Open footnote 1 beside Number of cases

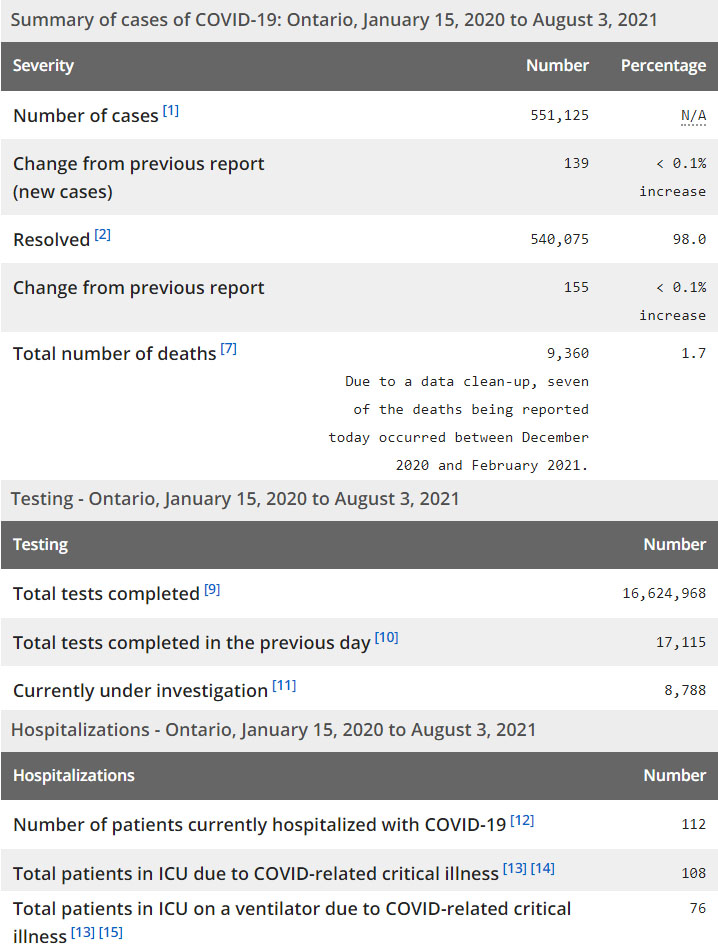tap(171, 111)
